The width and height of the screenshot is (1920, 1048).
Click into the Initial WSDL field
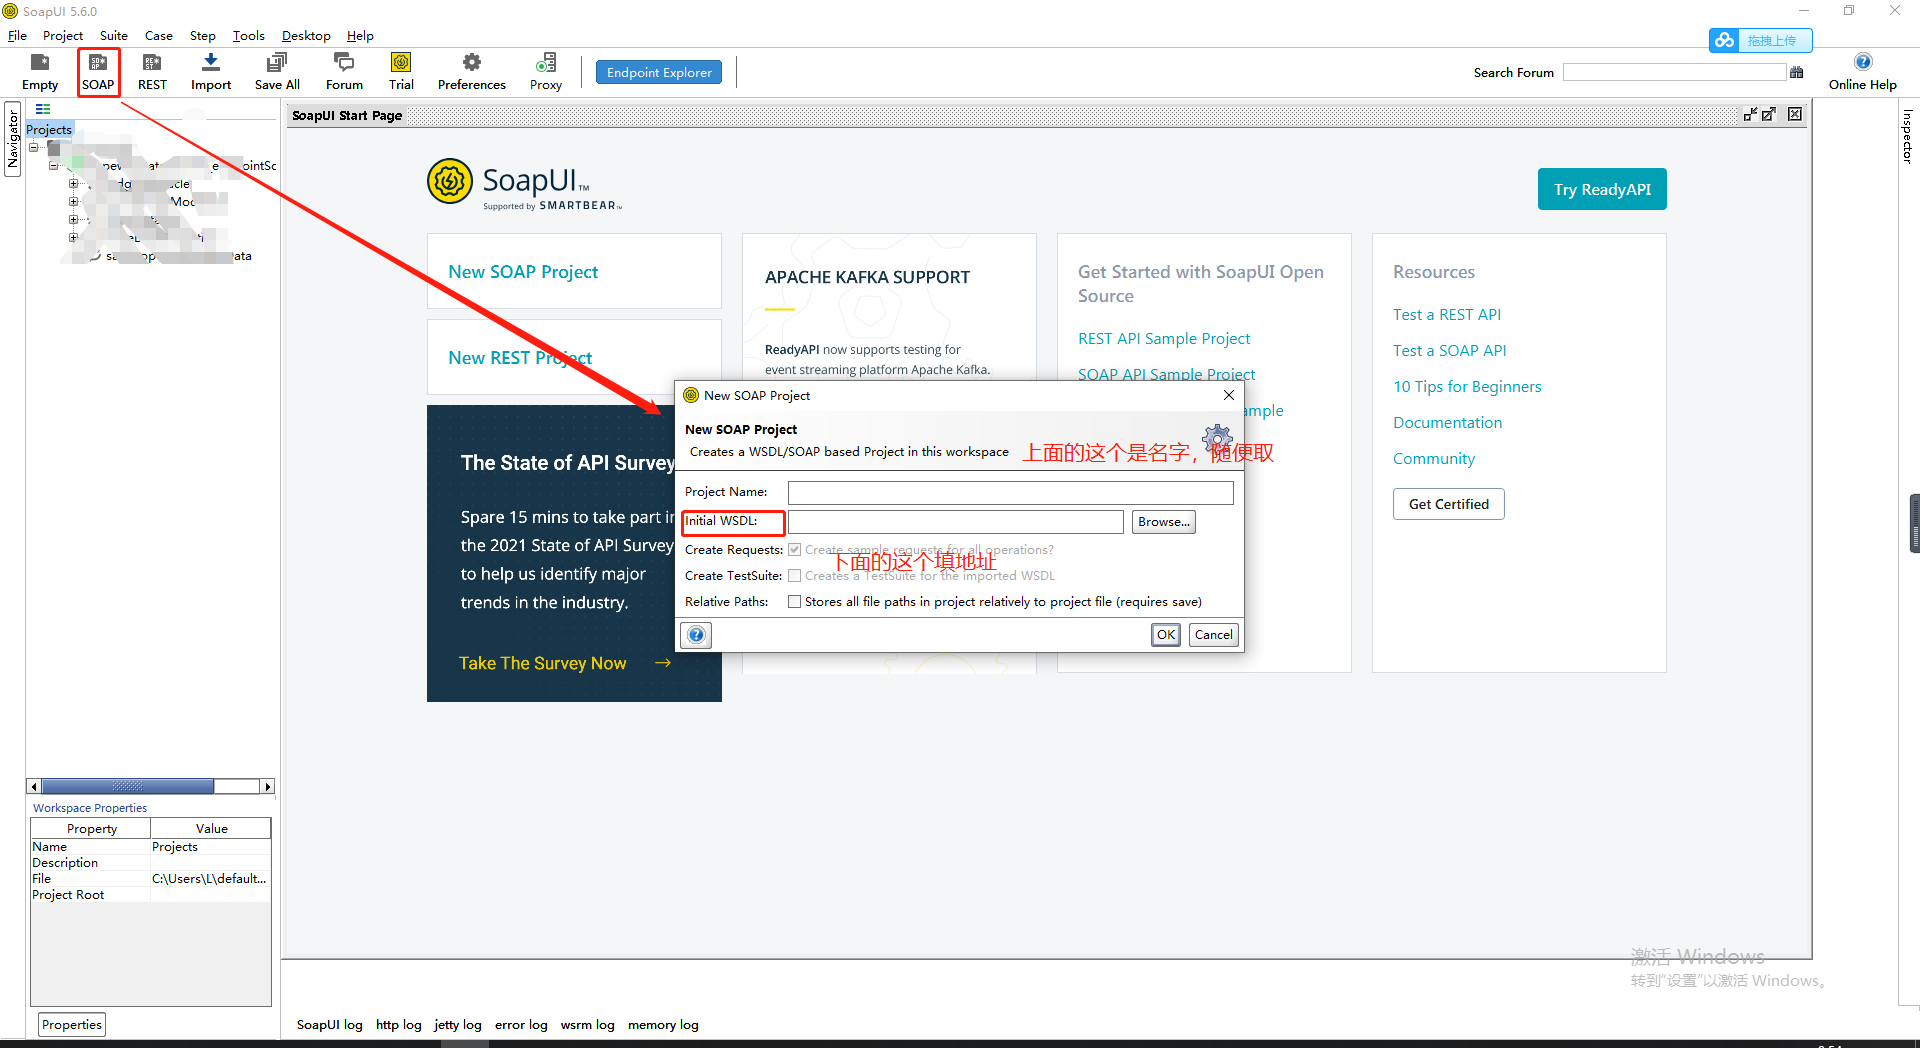coord(955,522)
